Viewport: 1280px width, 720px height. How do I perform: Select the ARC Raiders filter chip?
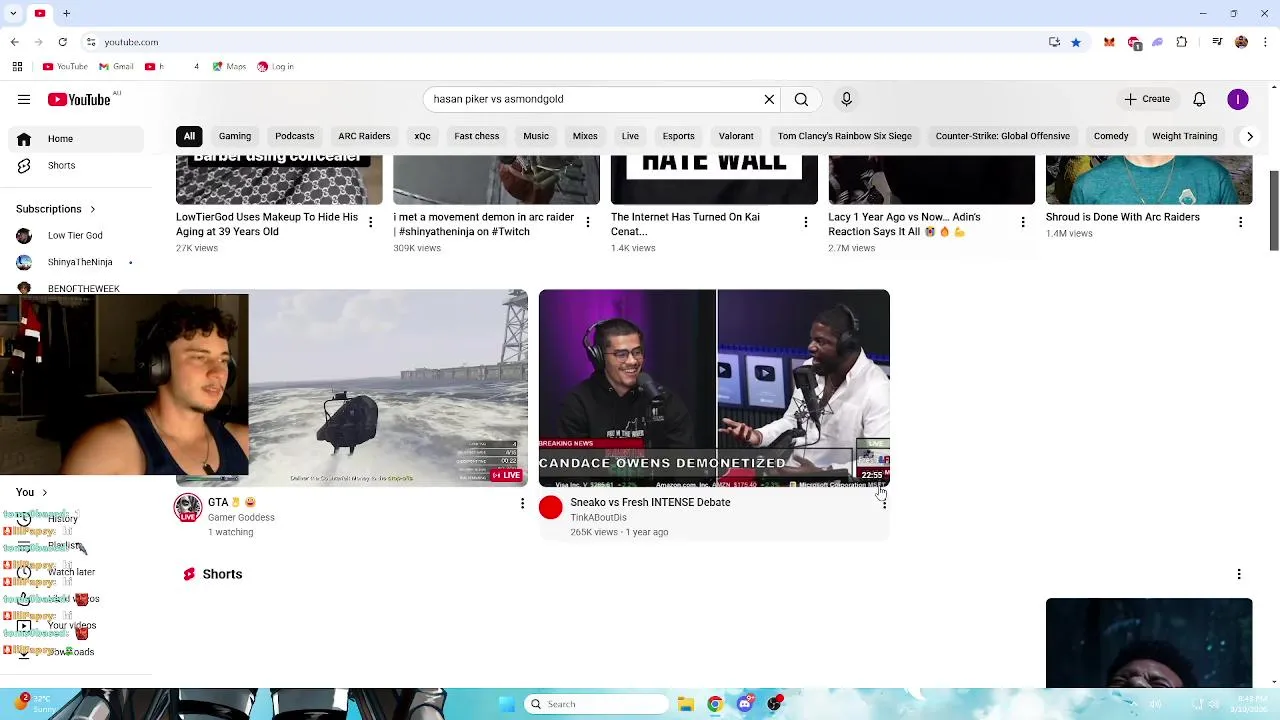364,136
